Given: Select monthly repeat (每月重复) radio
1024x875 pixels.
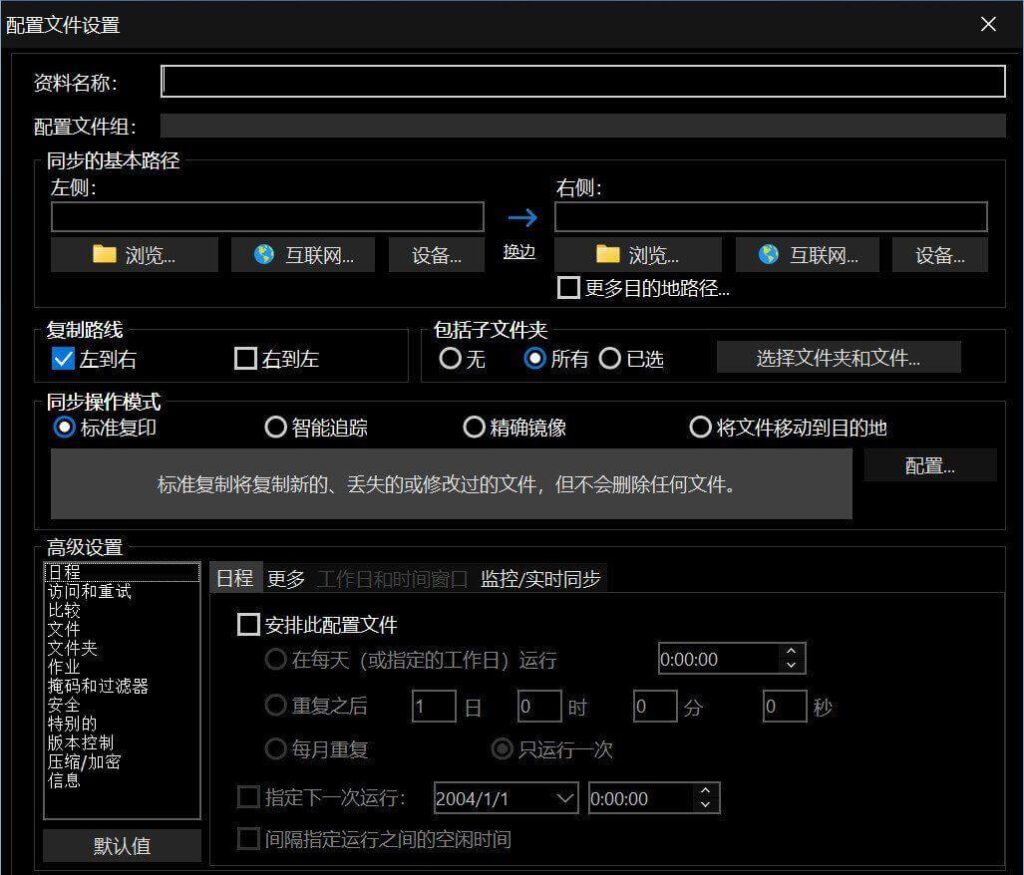Looking at the screenshot, I should point(275,748).
